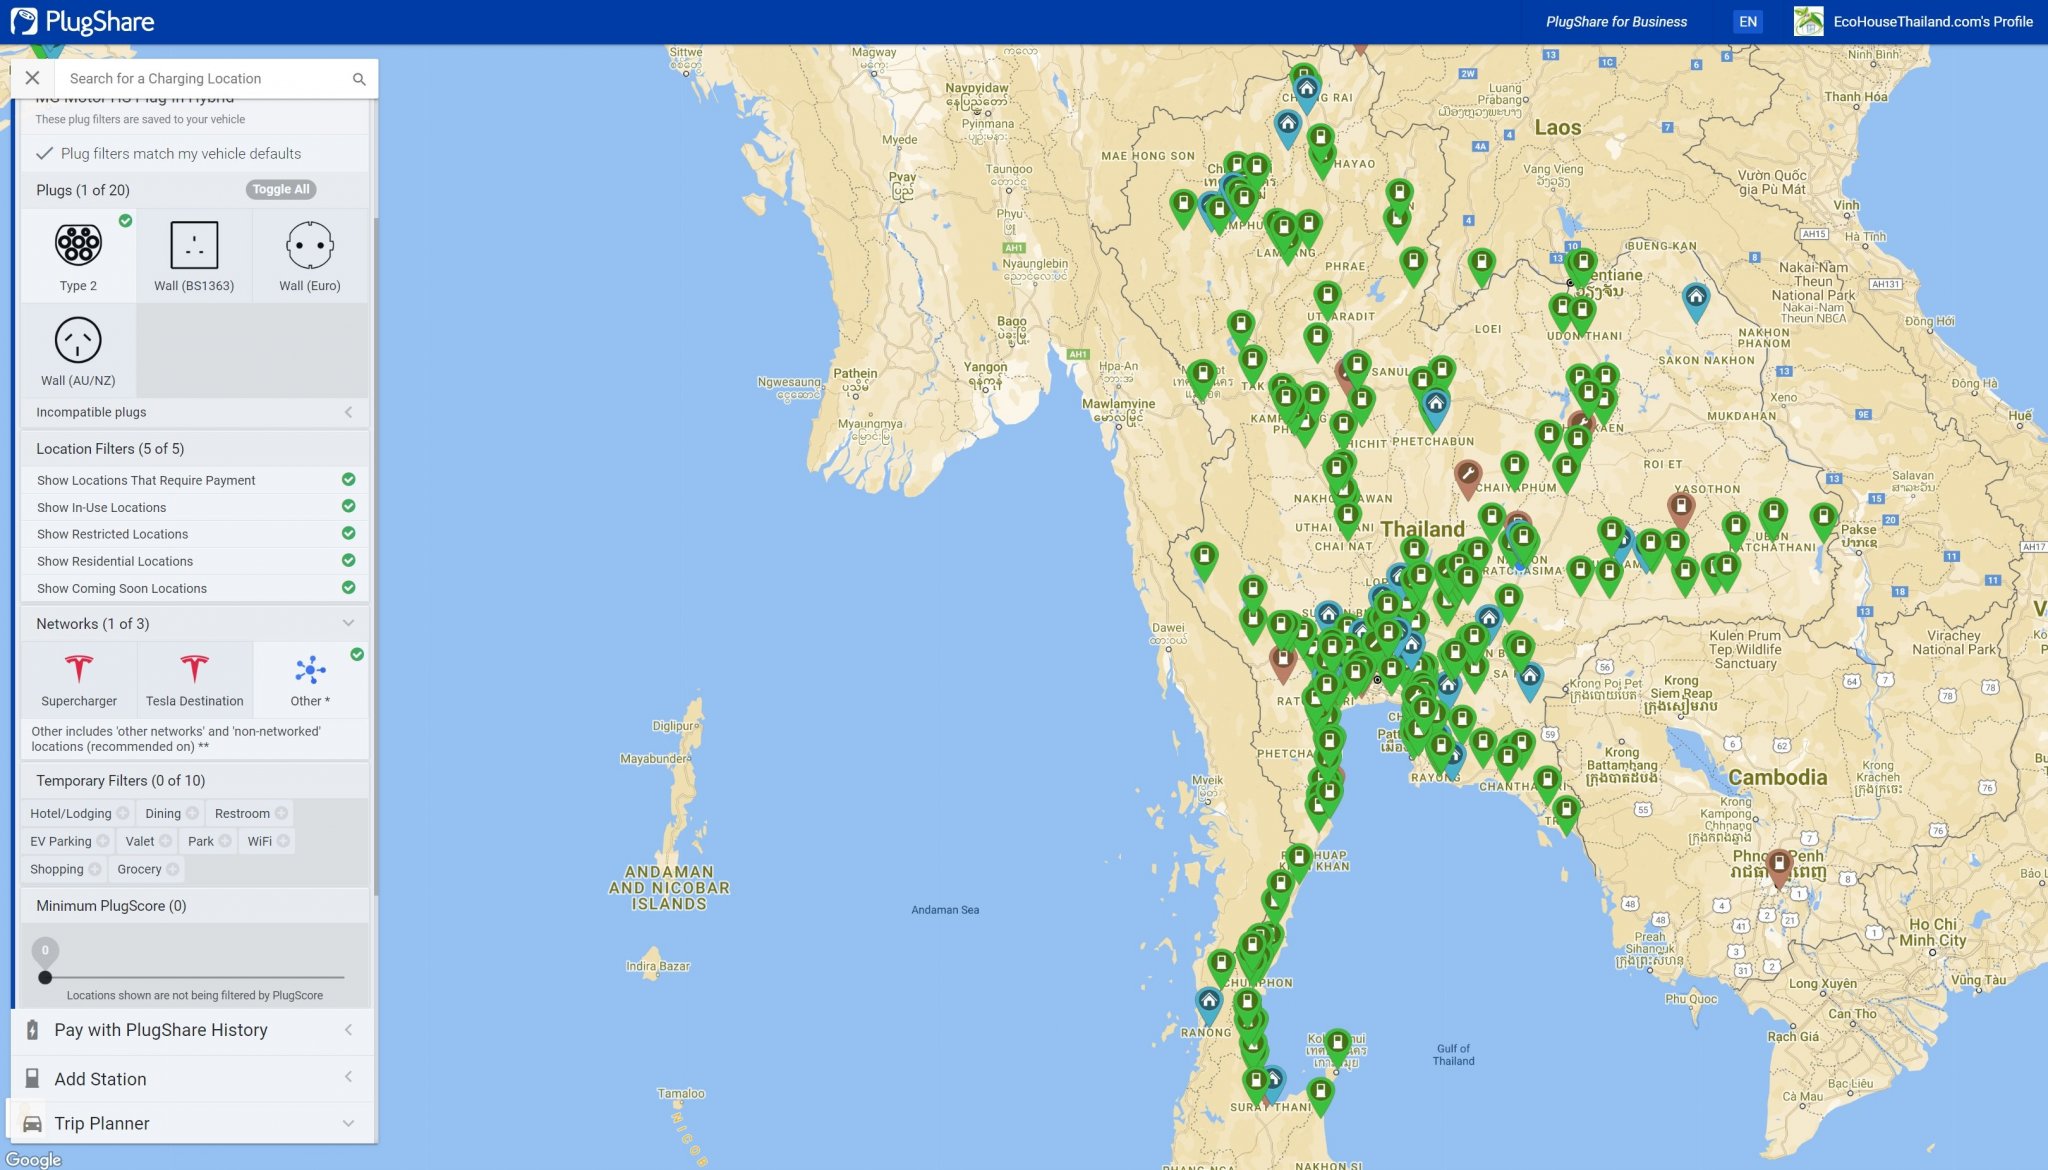The height and width of the screenshot is (1170, 2048).
Task: Click the PlugShare logo
Action: [82, 21]
